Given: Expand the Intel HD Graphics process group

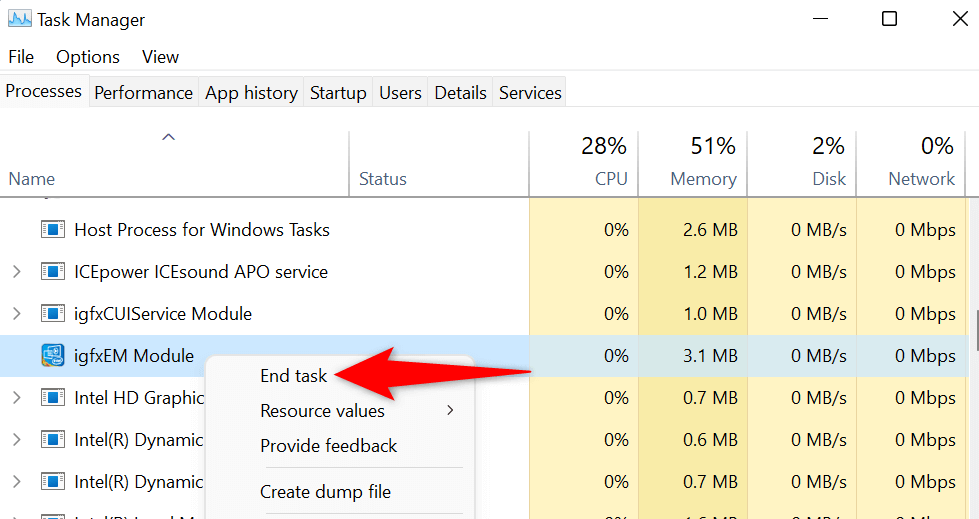Looking at the screenshot, I should (x=16, y=398).
